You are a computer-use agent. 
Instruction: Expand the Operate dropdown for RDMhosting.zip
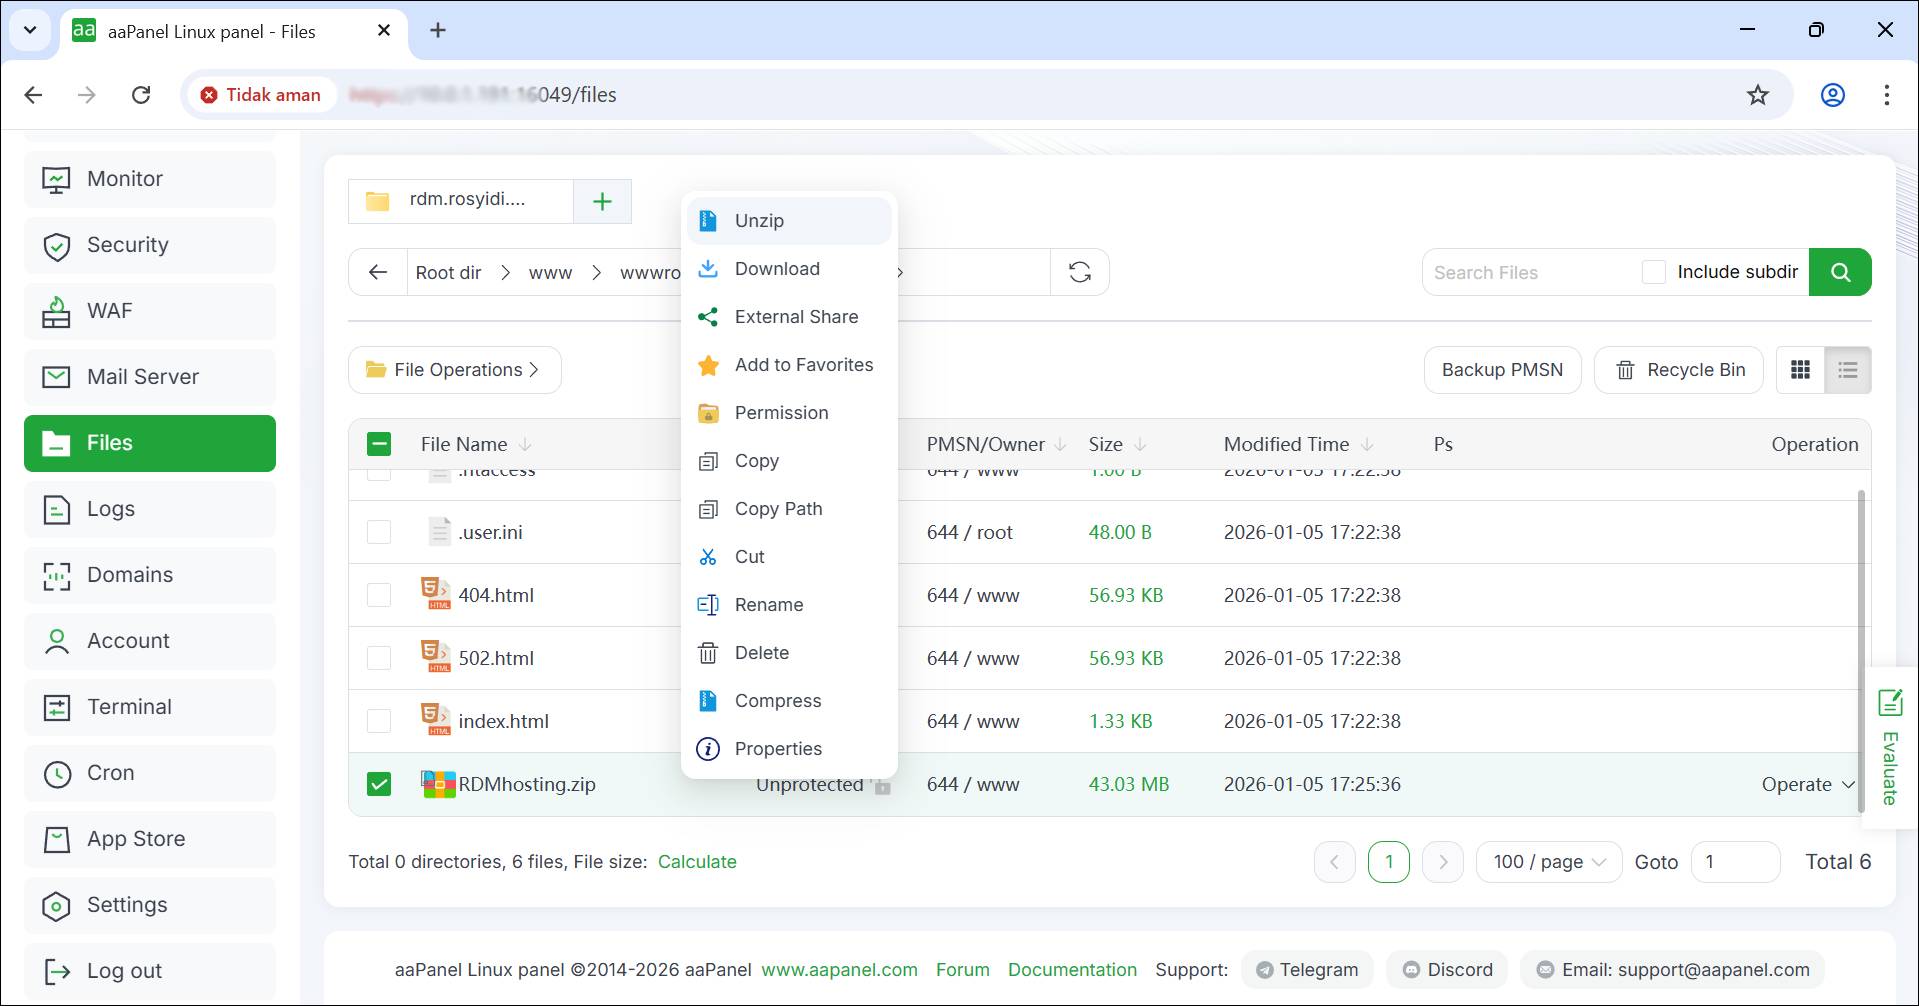click(1807, 784)
